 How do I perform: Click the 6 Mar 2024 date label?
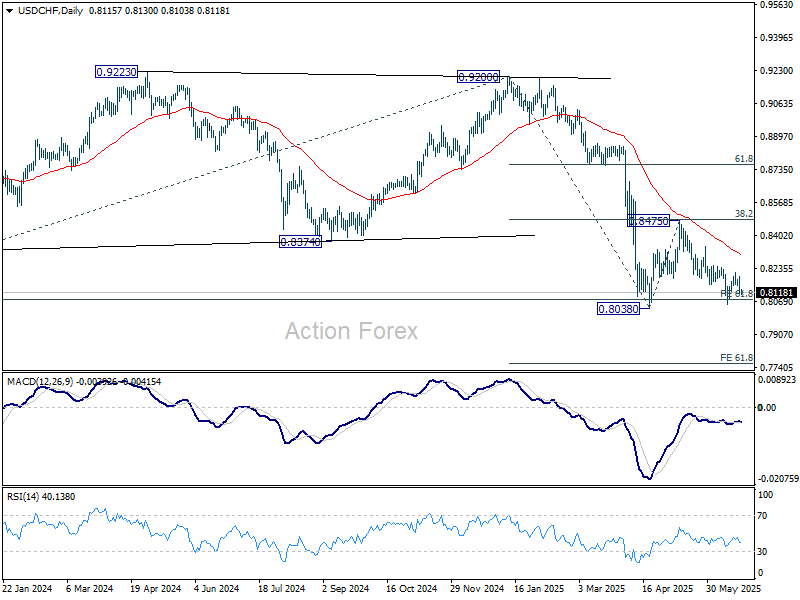[x=90, y=589]
